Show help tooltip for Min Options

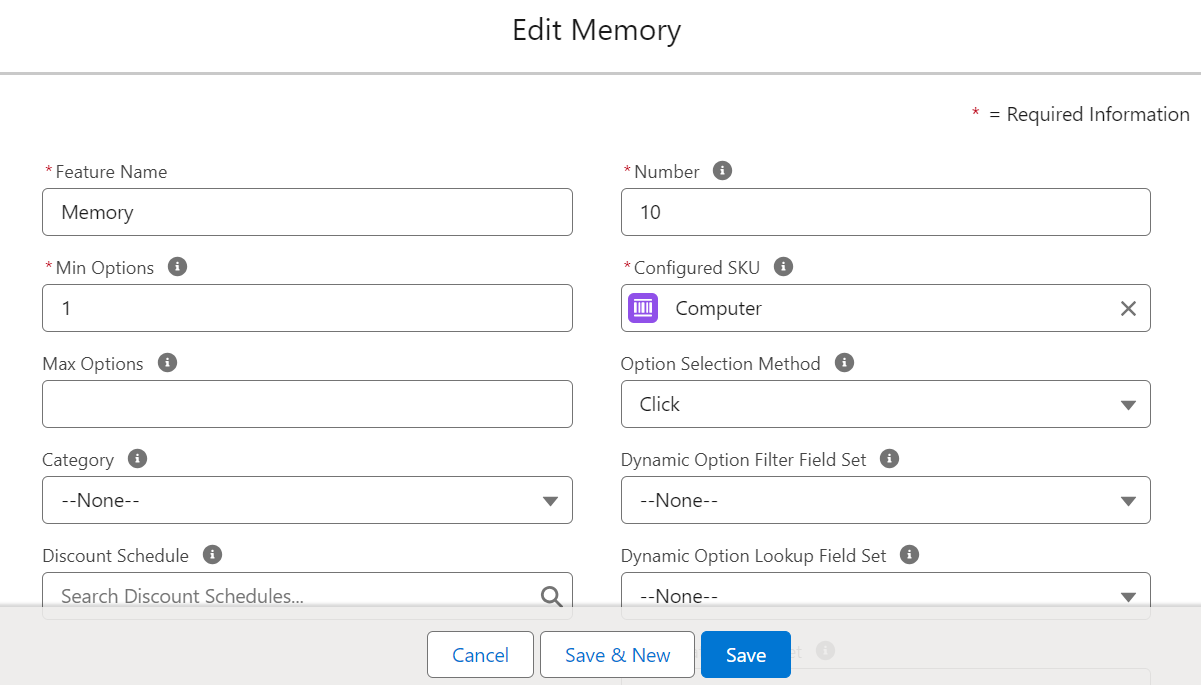[177, 267]
